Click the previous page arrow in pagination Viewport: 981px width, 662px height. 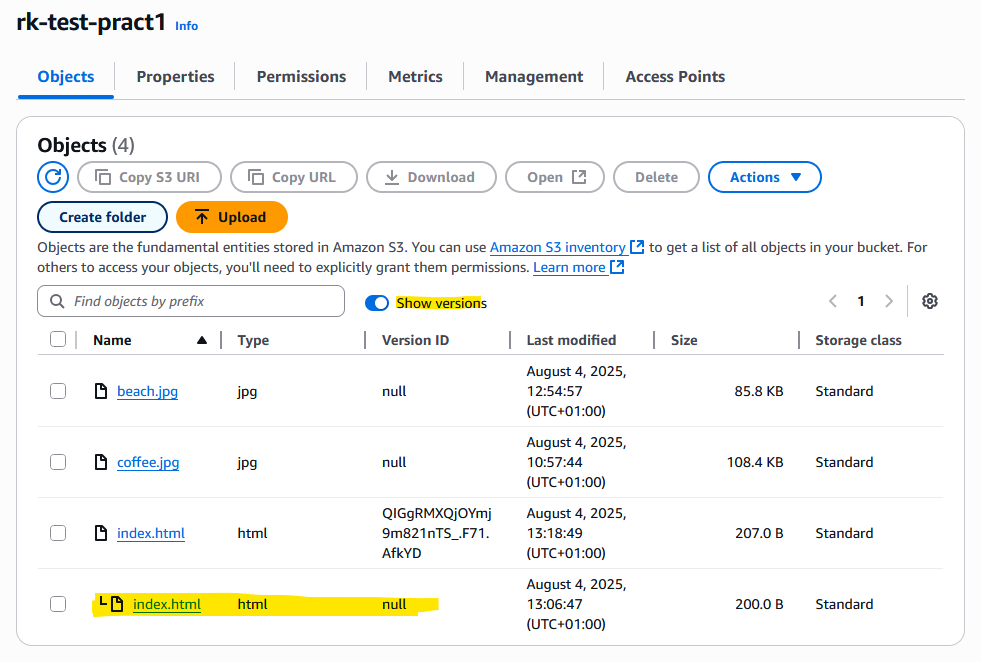(832, 301)
